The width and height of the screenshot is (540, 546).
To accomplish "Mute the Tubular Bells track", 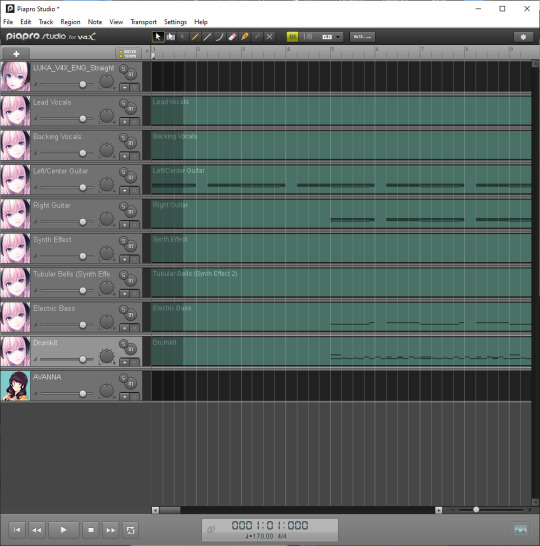I will [131, 280].
